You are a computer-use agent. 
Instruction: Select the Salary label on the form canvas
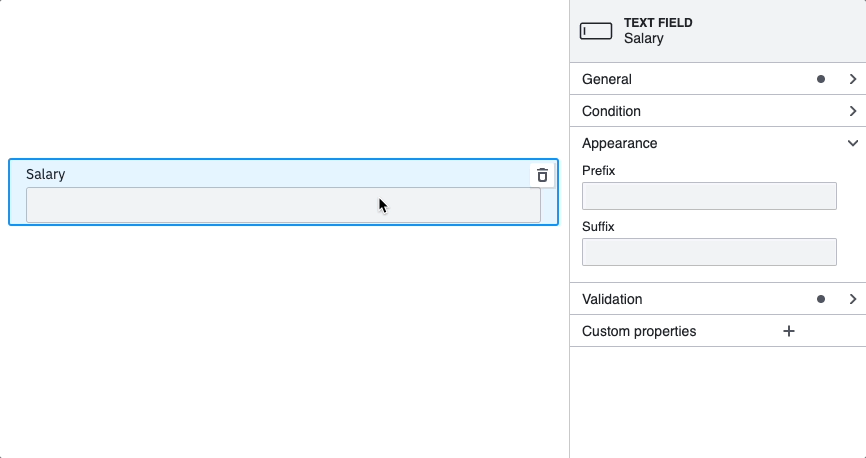pyautogui.click(x=46, y=174)
